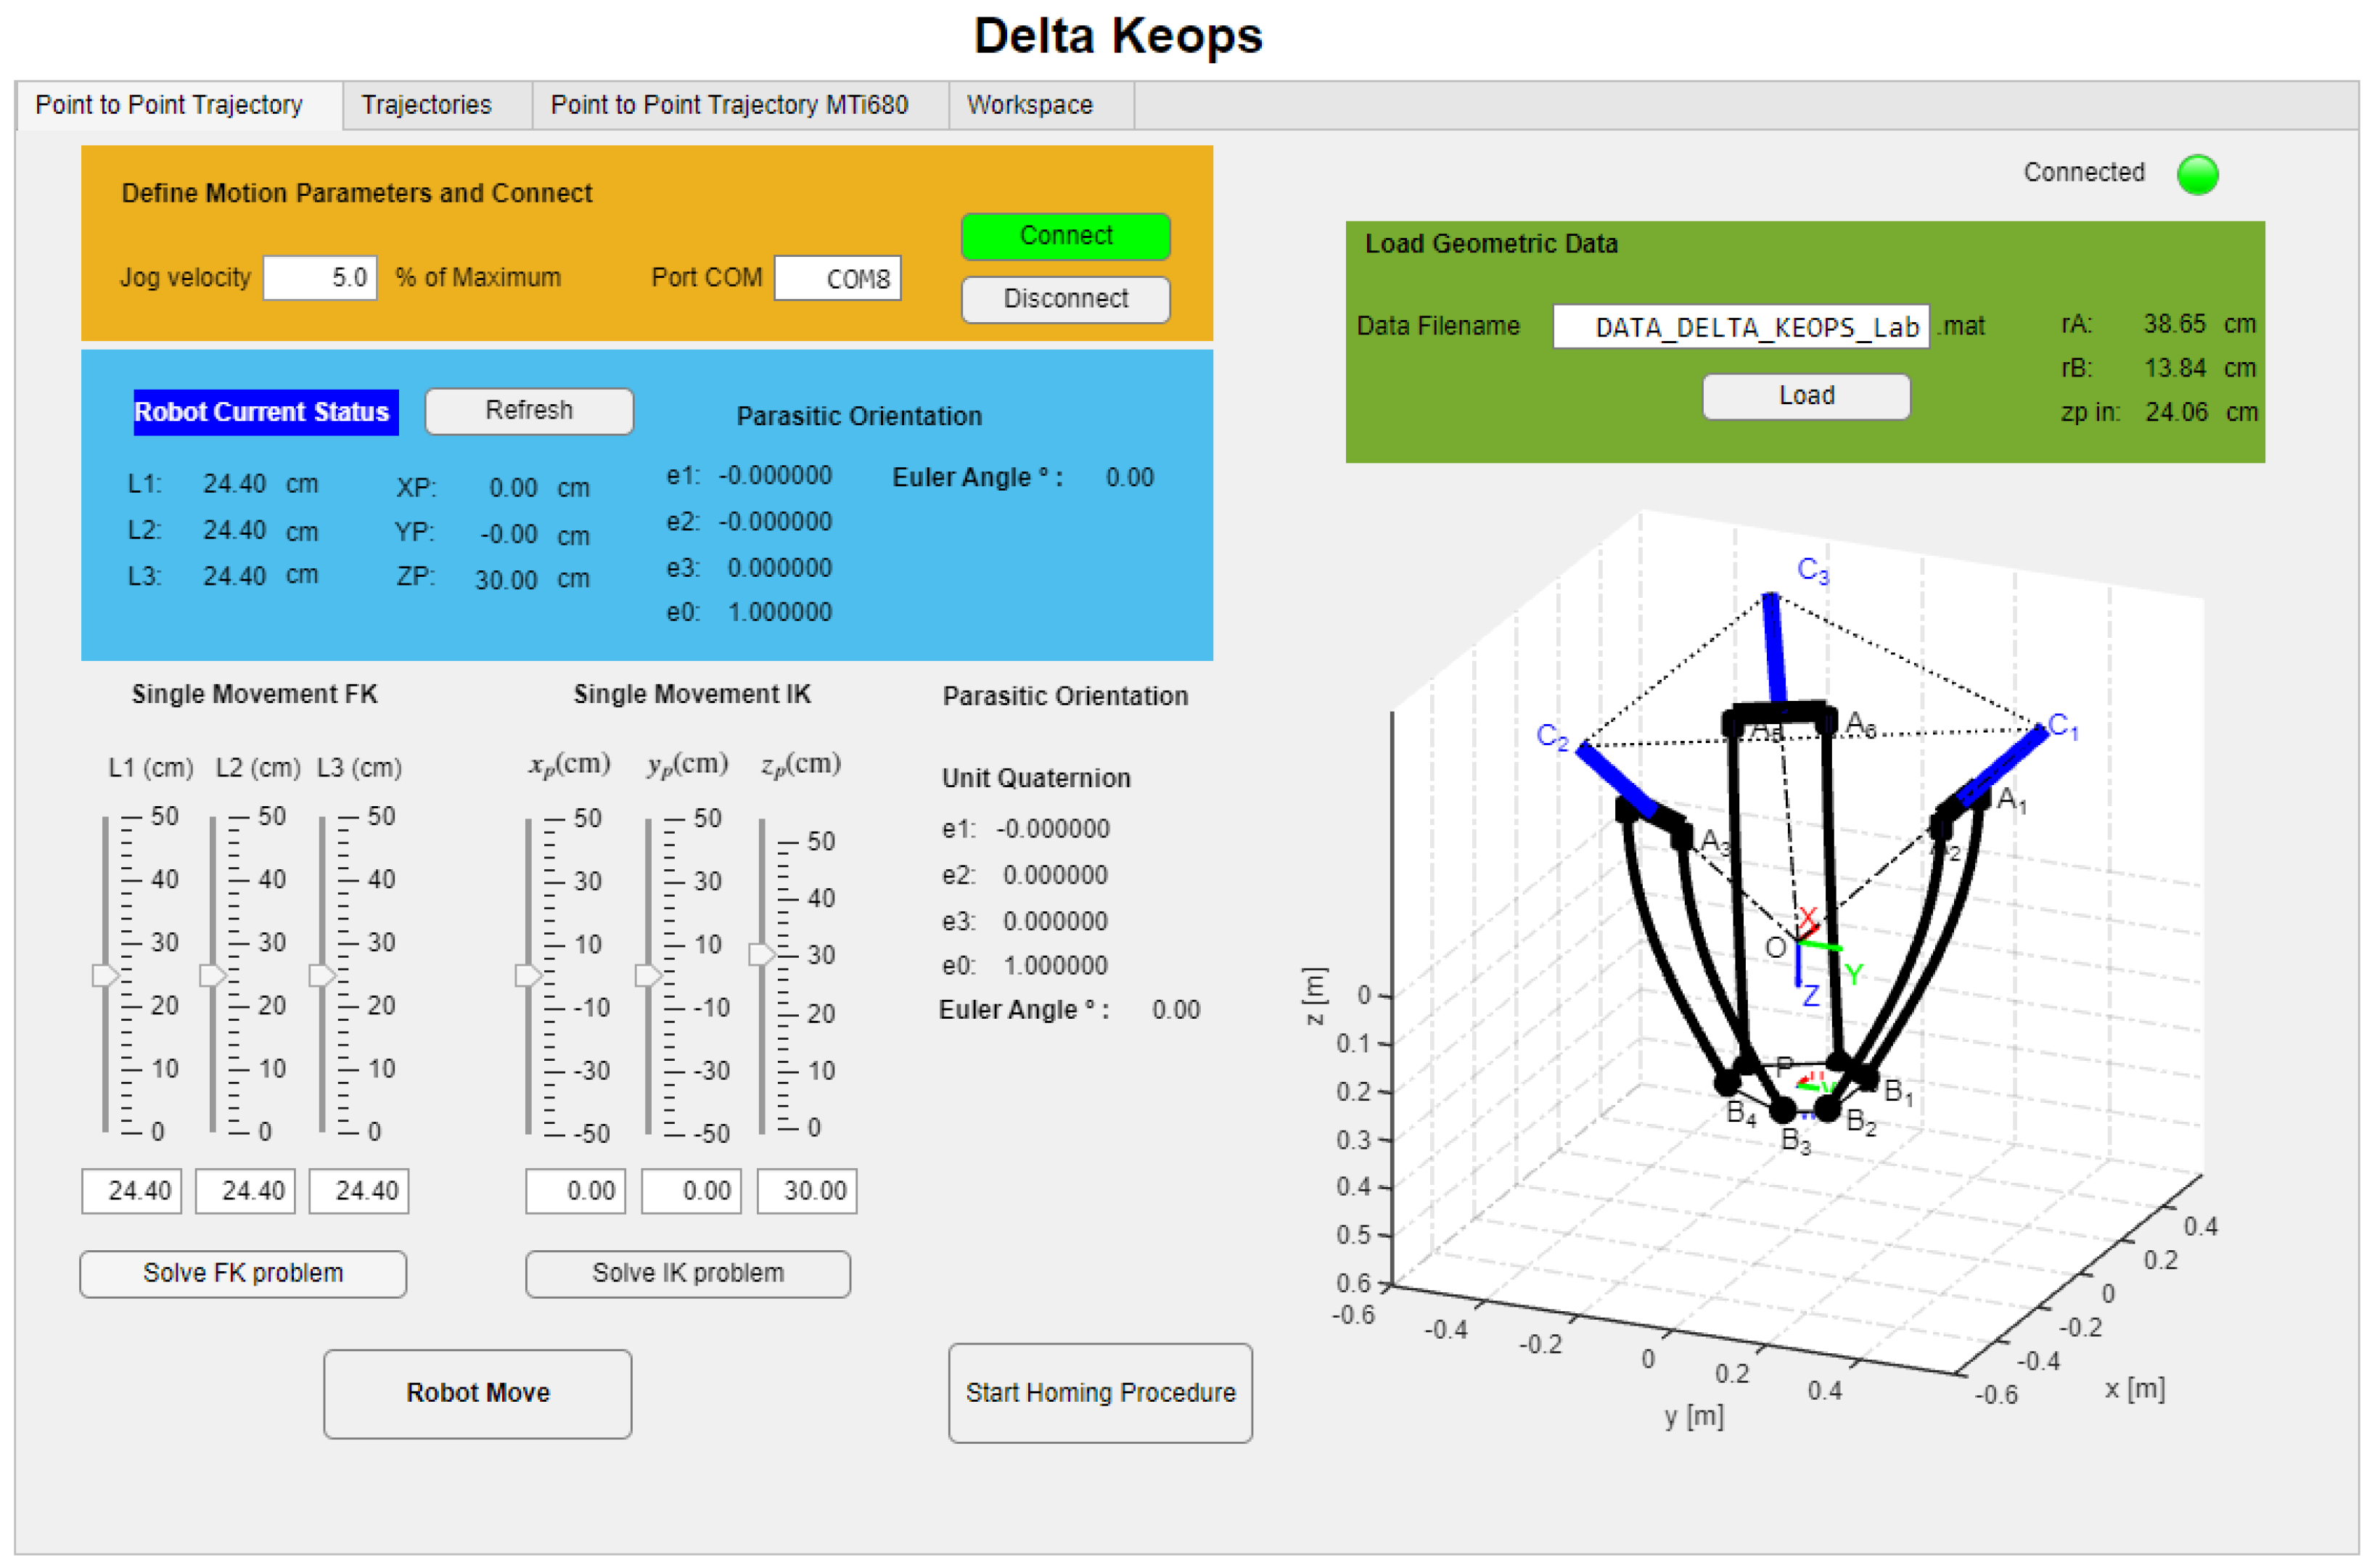Switch to the Trajectories tab
Image resolution: width=2372 pixels, height=1568 pixels.
pyautogui.click(x=426, y=105)
